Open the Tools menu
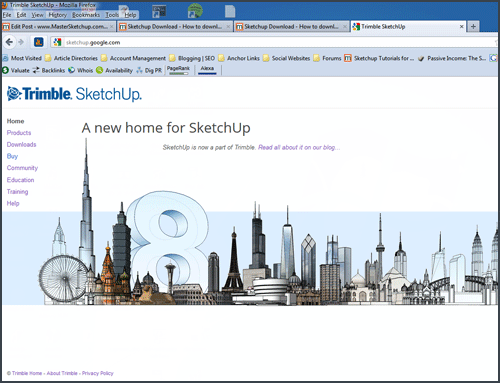This screenshot has height=383, width=500. coord(112,15)
